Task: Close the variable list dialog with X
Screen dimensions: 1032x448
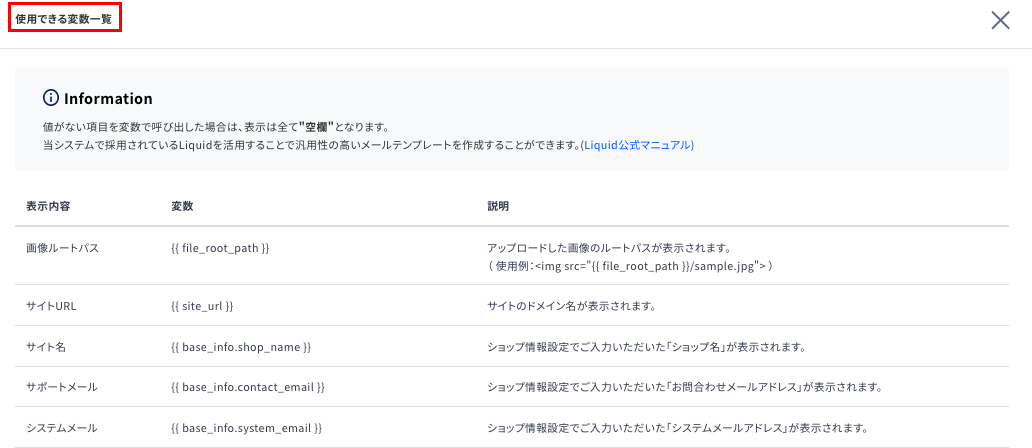Action: point(1000,20)
